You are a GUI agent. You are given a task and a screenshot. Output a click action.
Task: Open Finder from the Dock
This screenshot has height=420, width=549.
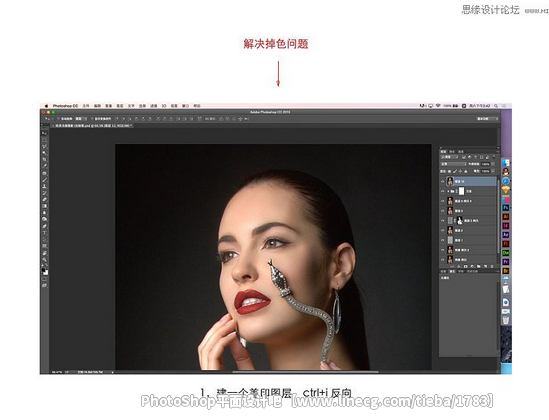tap(506, 163)
